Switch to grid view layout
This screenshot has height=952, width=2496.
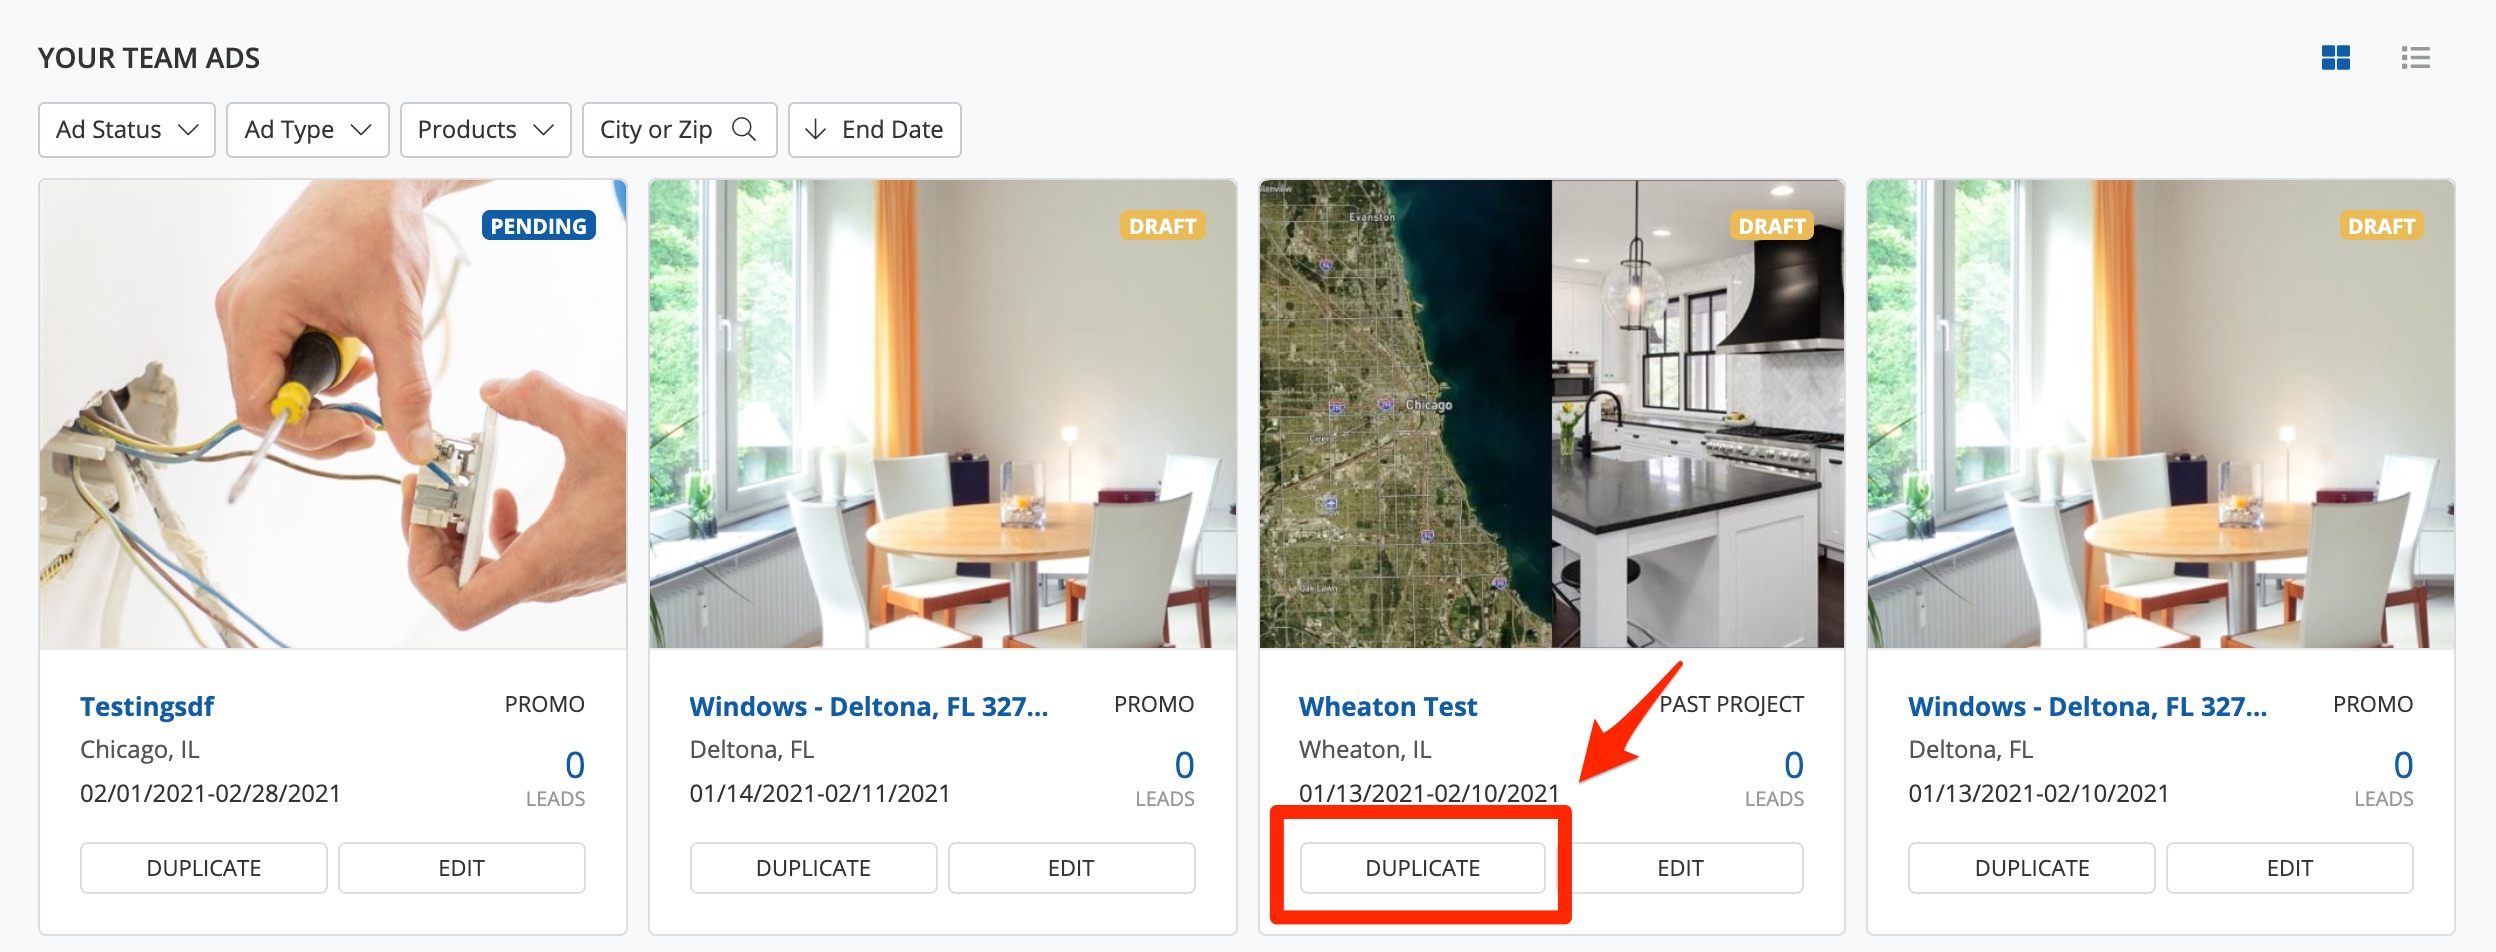click(2335, 58)
